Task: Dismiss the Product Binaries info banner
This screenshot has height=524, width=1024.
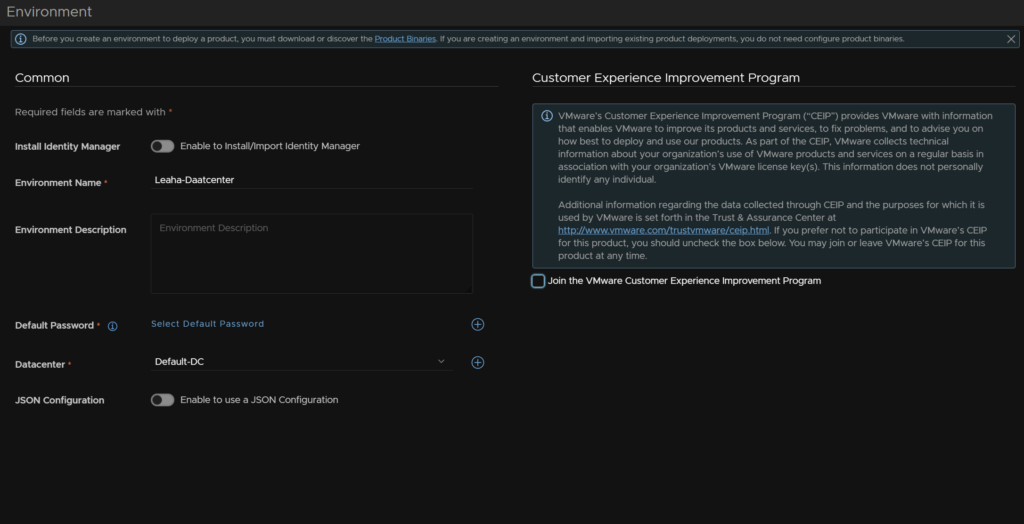Action: 1011,39
